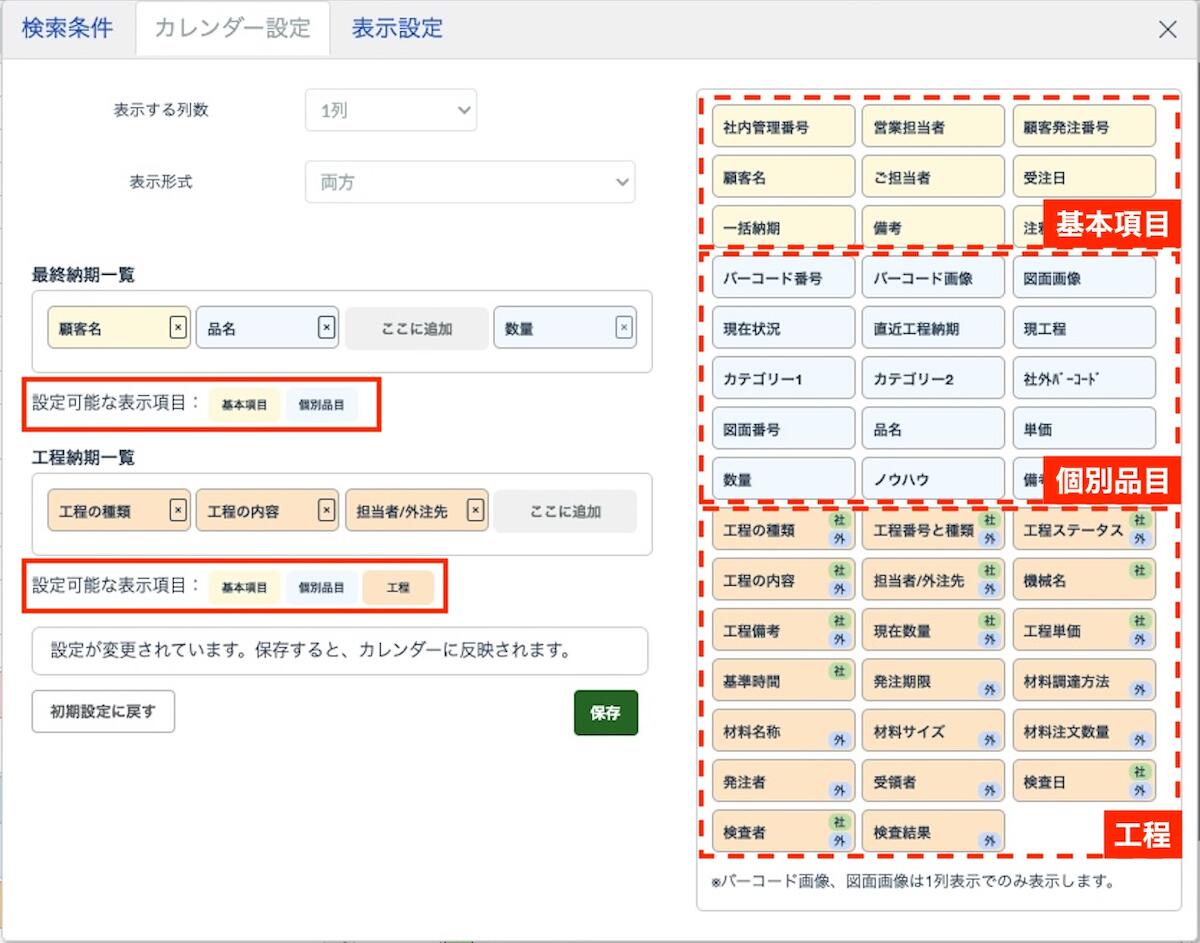Remove 品名 chip using its × icon
The height and width of the screenshot is (943, 1200).
coord(326,328)
